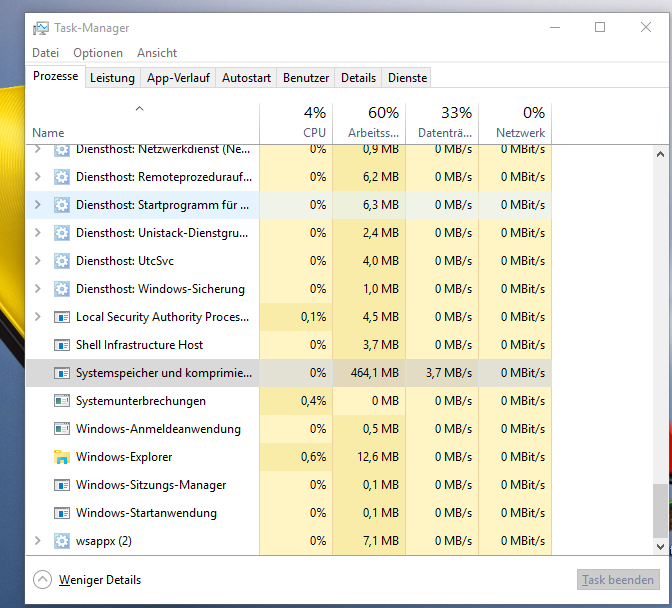Click the gear icon of Diensthost: UtcSvc
Screen dimensions: 672x608
coord(62,261)
